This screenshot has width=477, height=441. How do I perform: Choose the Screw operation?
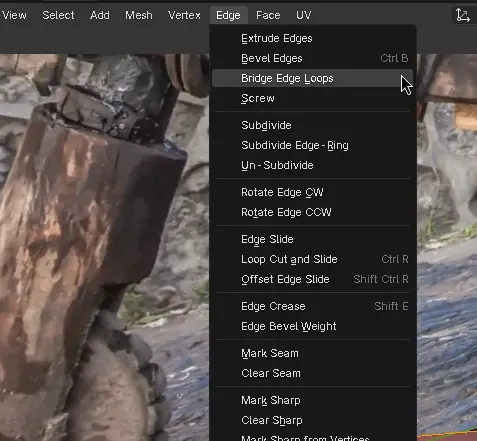[x=312, y=98]
